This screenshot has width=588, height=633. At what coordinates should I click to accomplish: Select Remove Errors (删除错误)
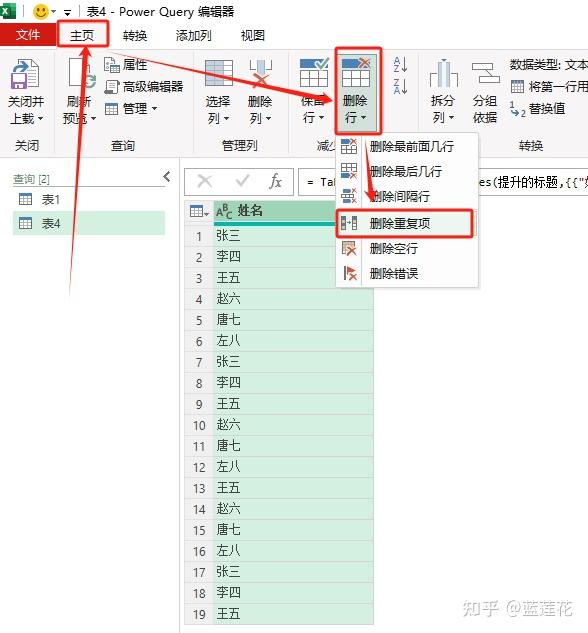(x=407, y=273)
